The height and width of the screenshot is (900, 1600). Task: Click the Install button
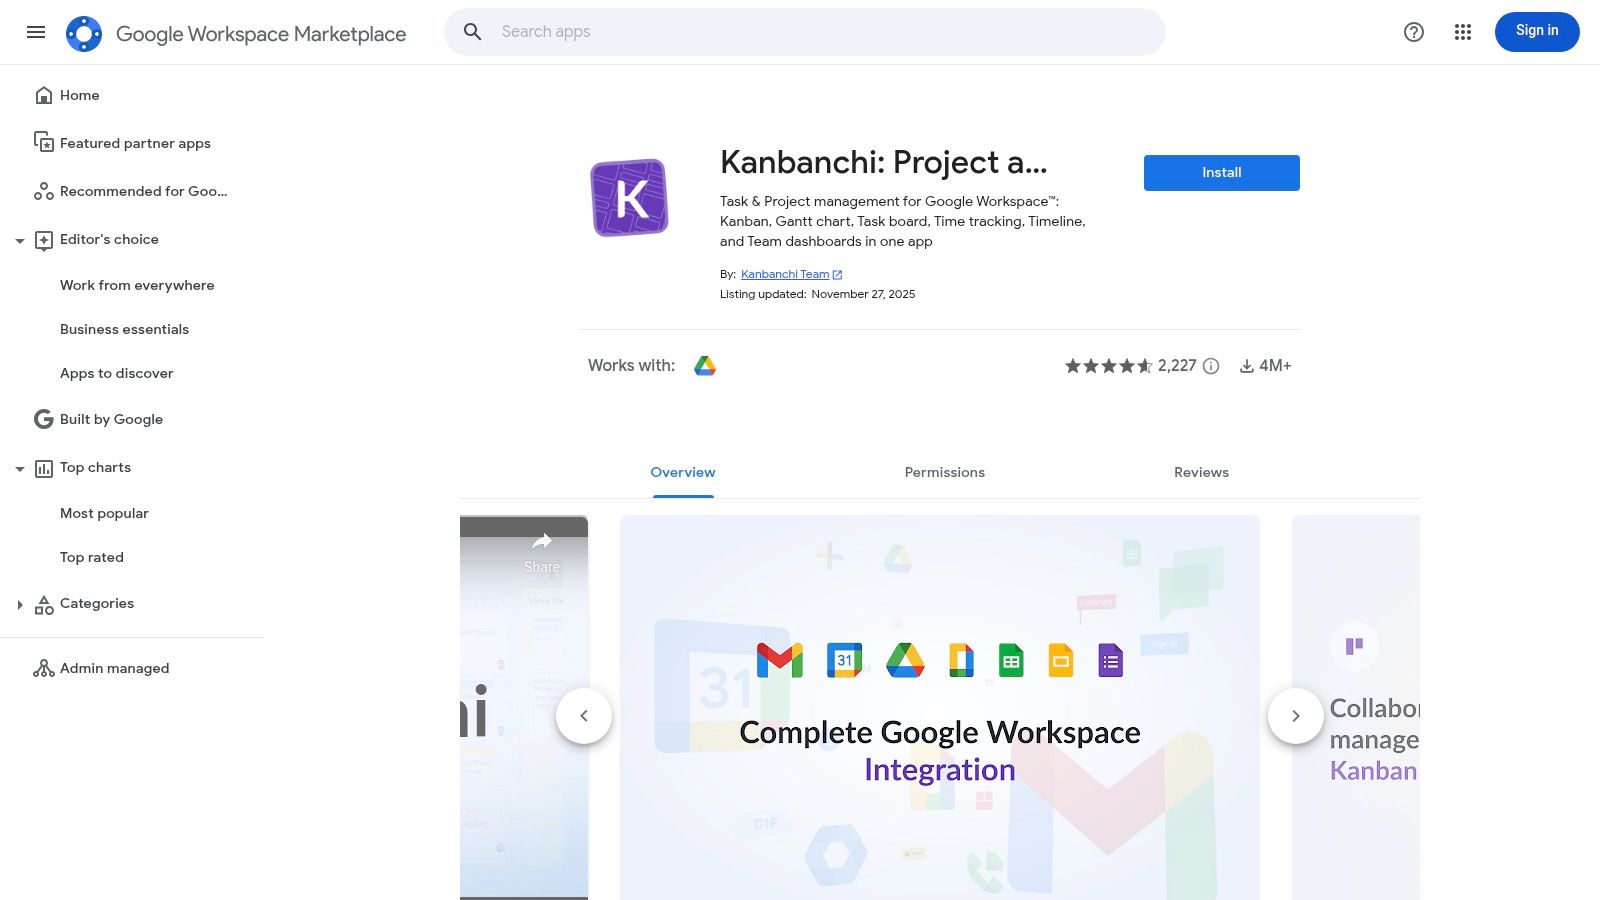click(x=1221, y=172)
